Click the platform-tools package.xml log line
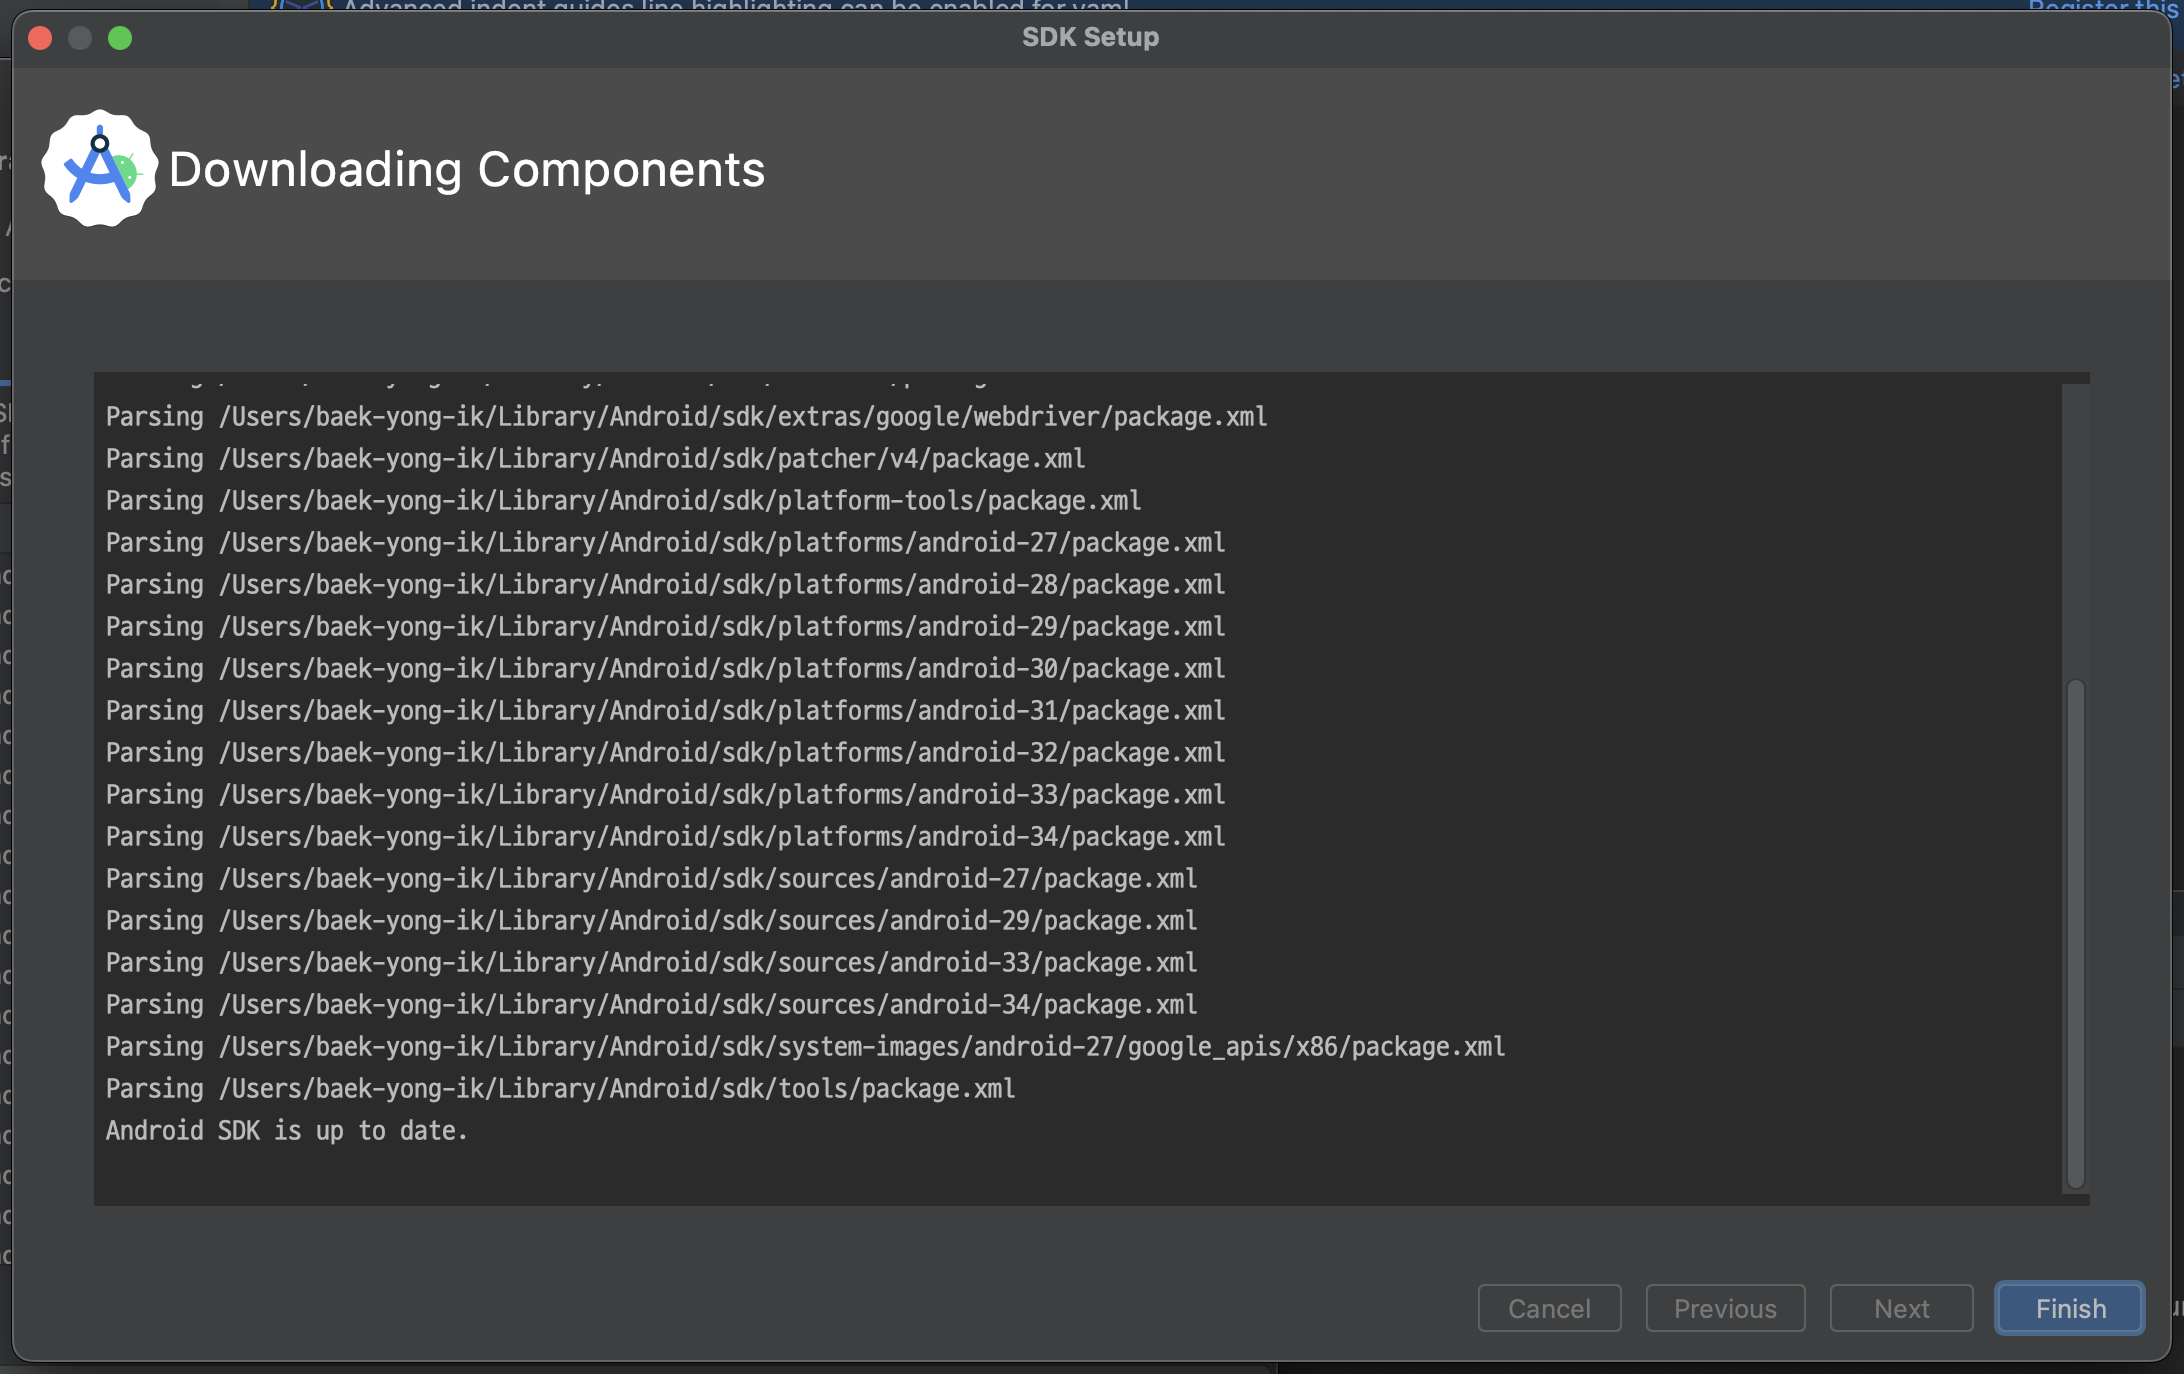 pyautogui.click(x=623, y=500)
